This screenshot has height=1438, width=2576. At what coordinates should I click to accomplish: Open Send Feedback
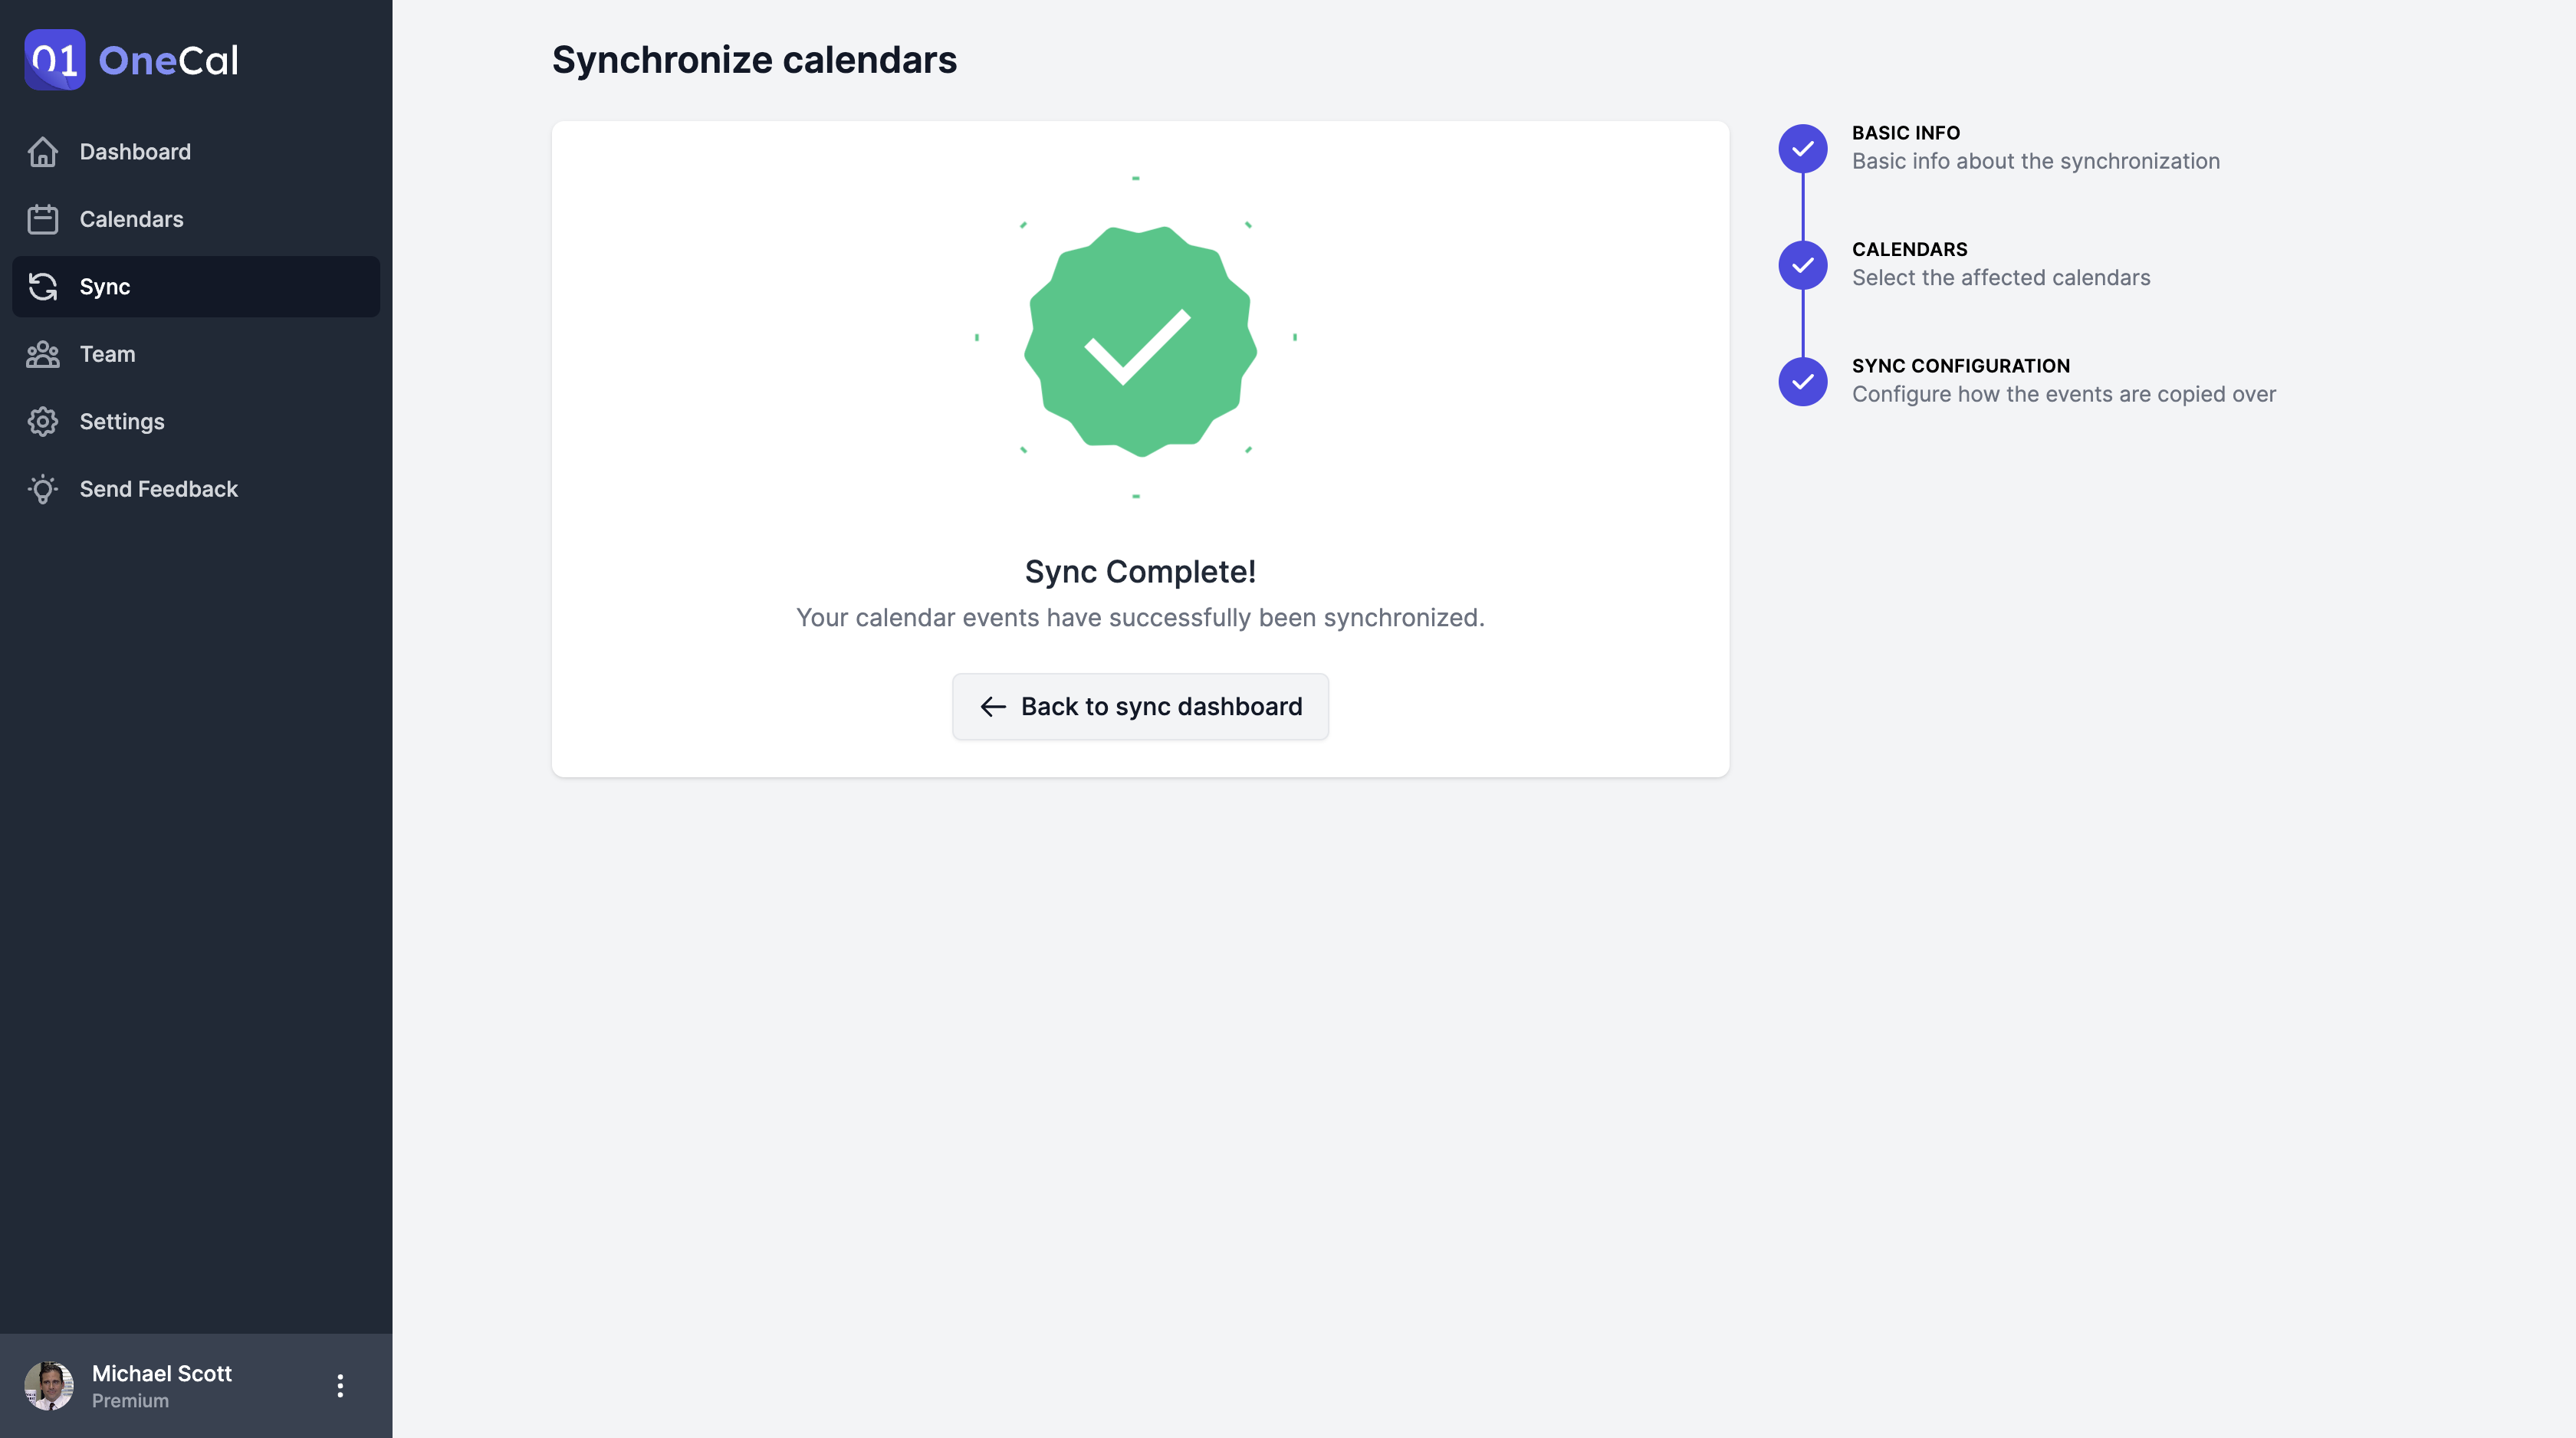click(158, 489)
